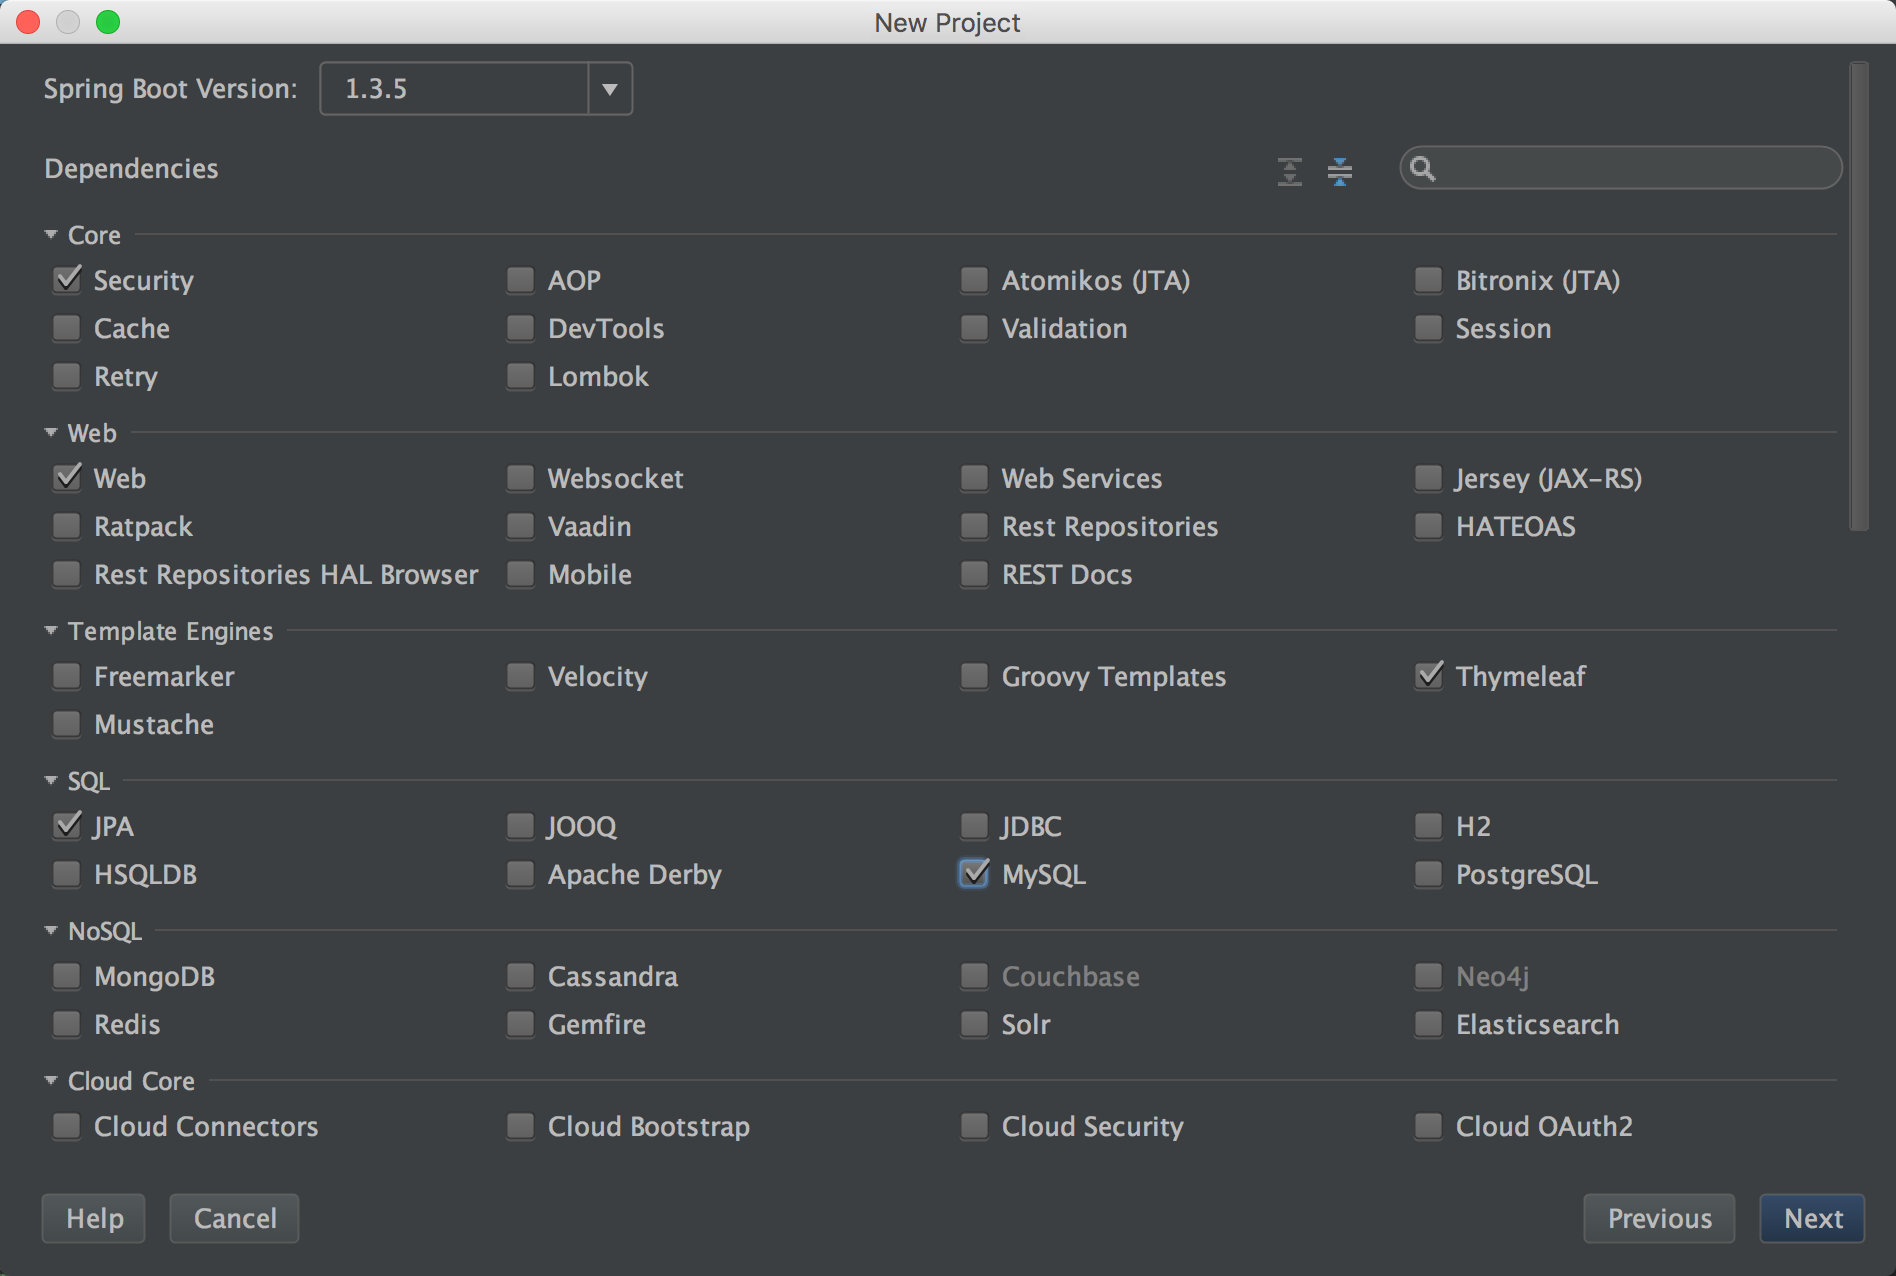Enable the HSQLDB checkbox
1896x1276 pixels.
click(67, 873)
